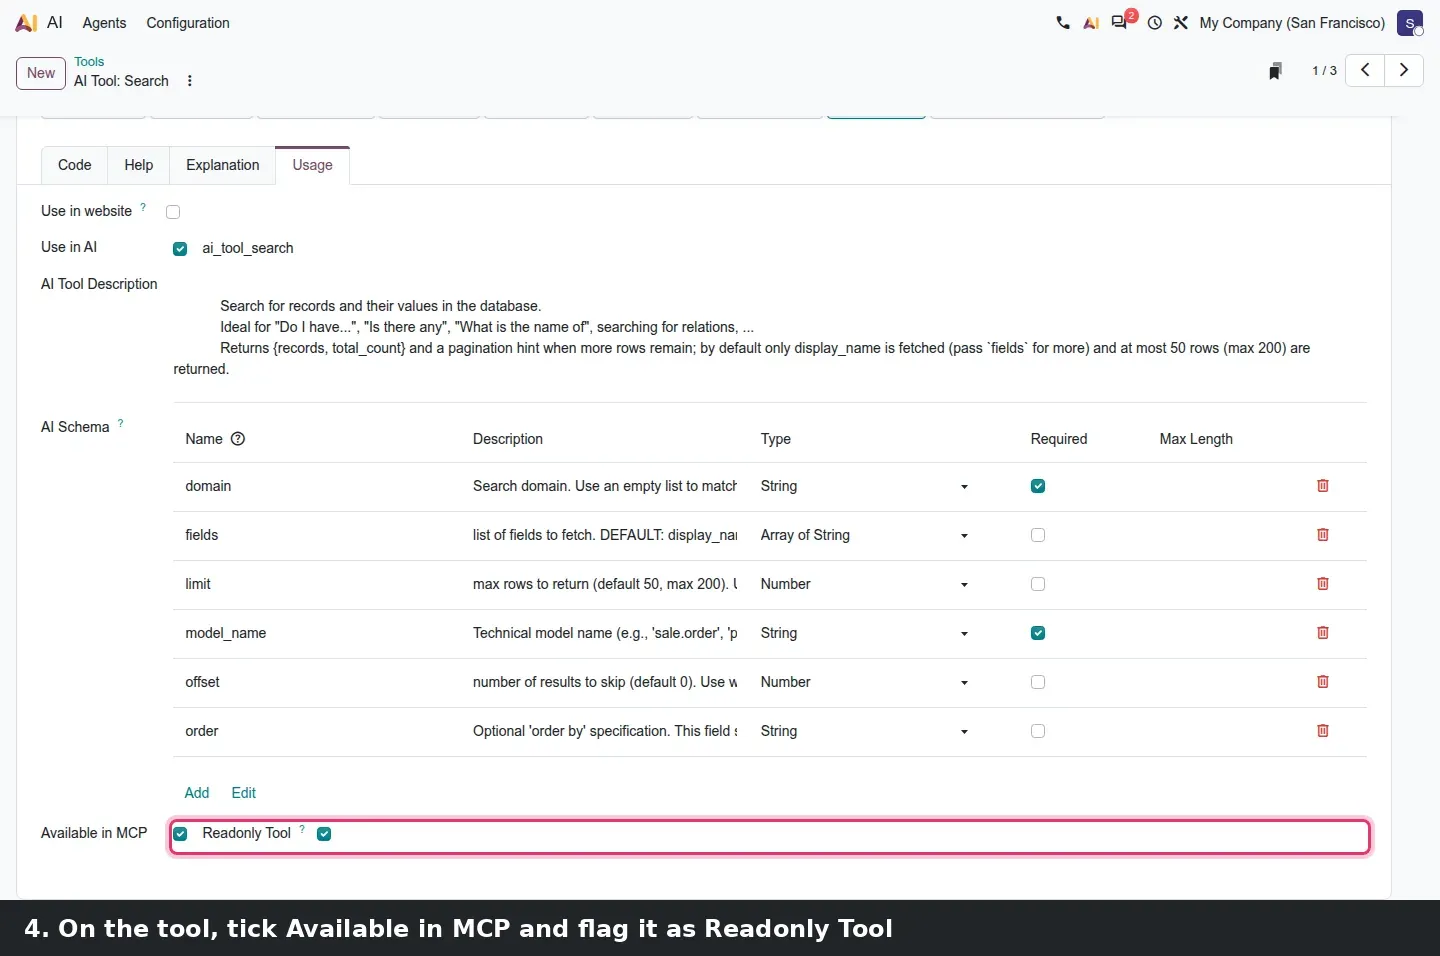The image size is (1440, 956).
Task: Delete the domain schema row
Action: [x=1323, y=486]
